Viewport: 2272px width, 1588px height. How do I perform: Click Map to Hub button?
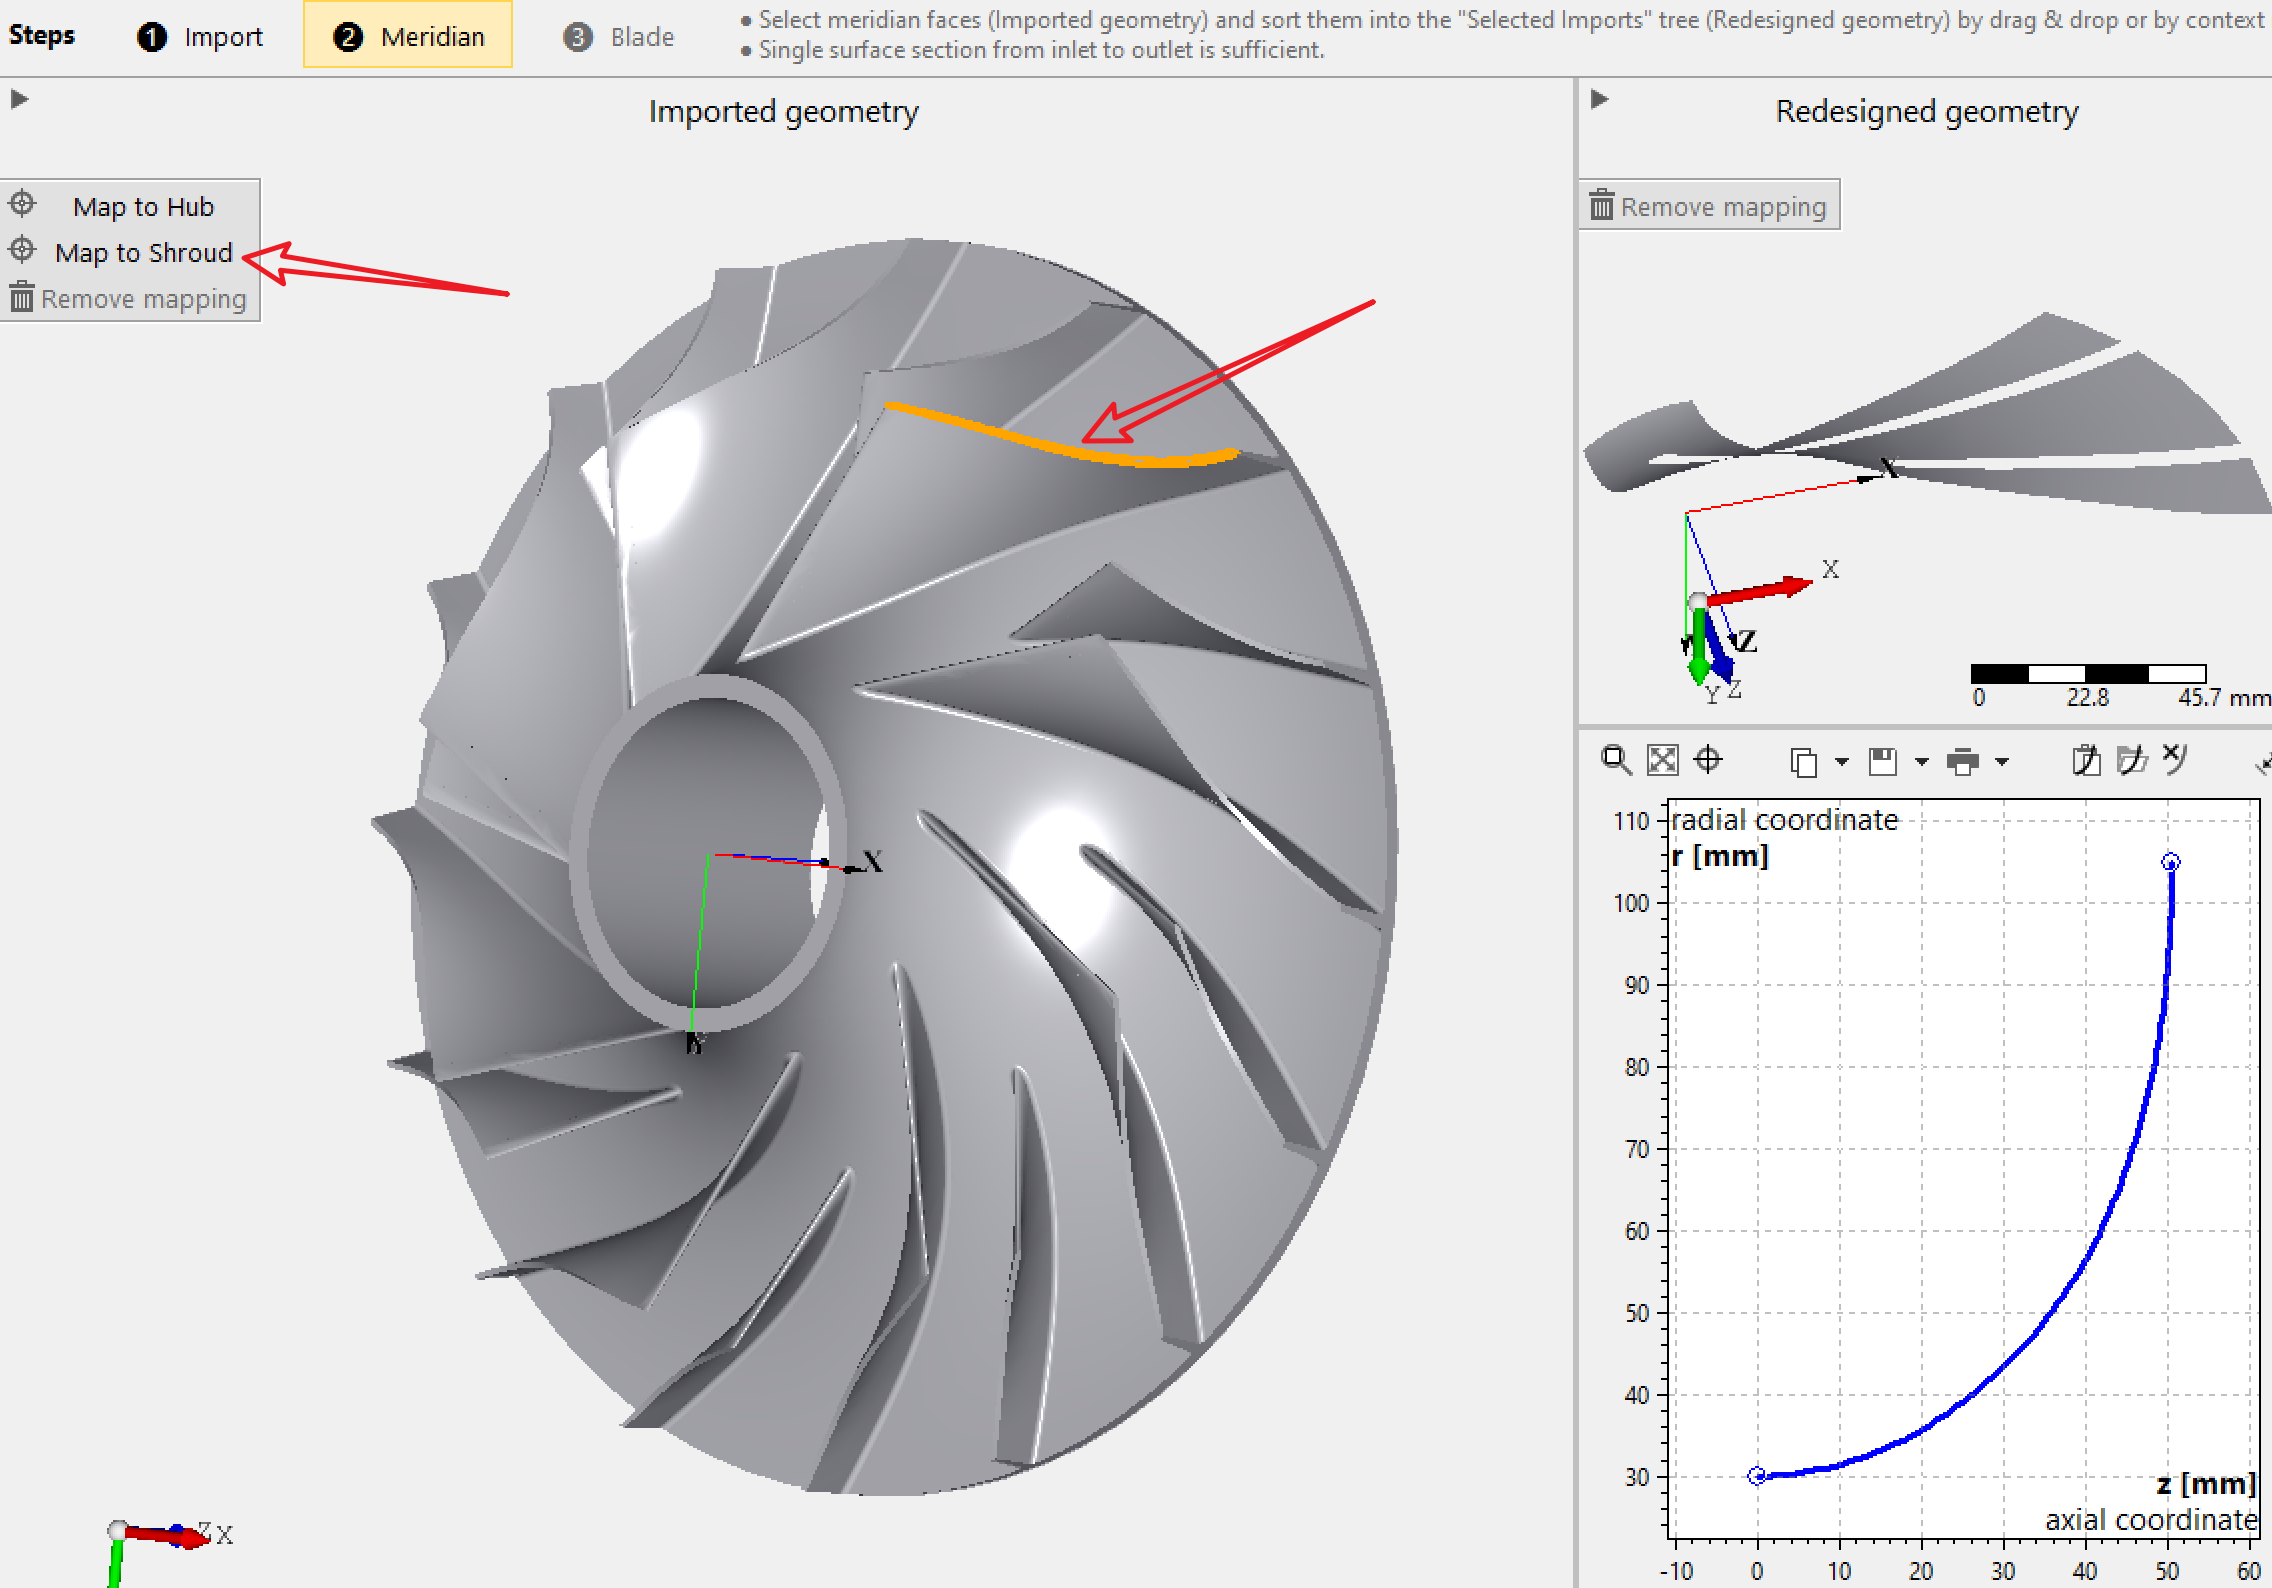click(142, 206)
